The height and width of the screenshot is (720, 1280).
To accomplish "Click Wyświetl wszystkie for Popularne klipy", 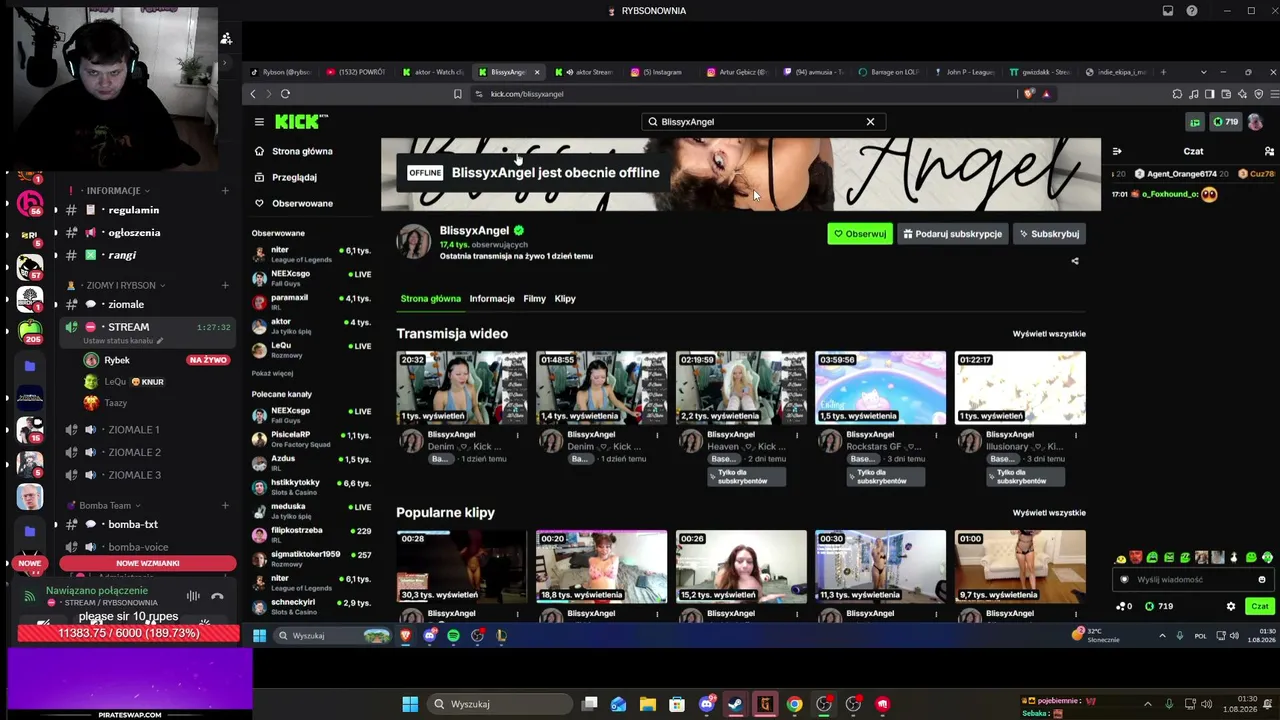I will click(1049, 513).
